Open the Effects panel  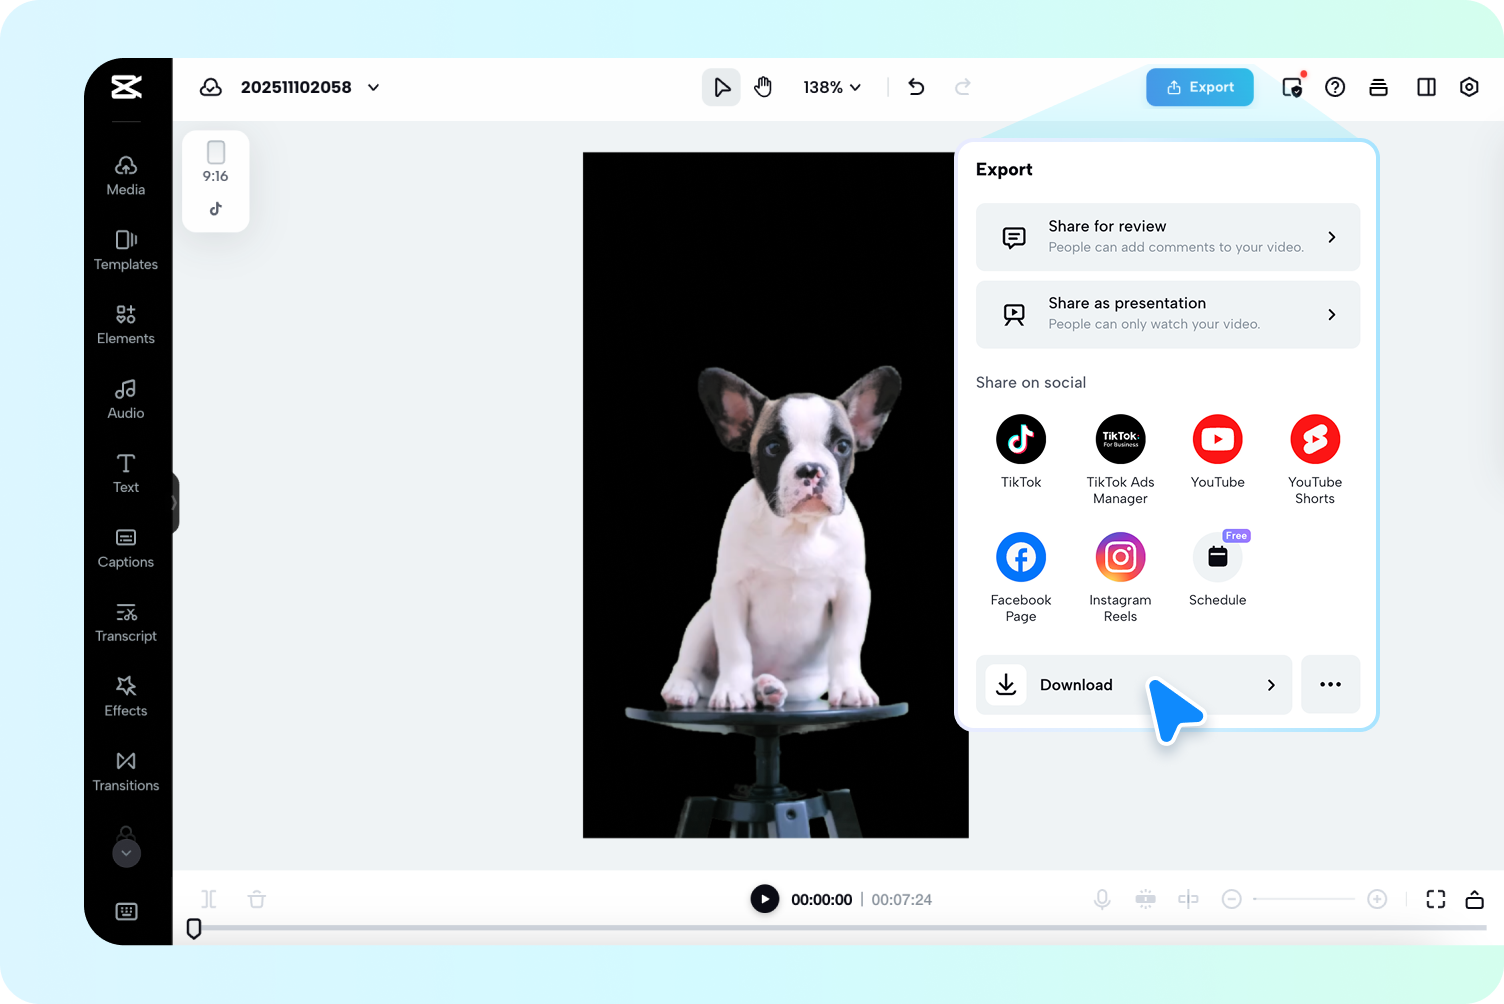125,696
